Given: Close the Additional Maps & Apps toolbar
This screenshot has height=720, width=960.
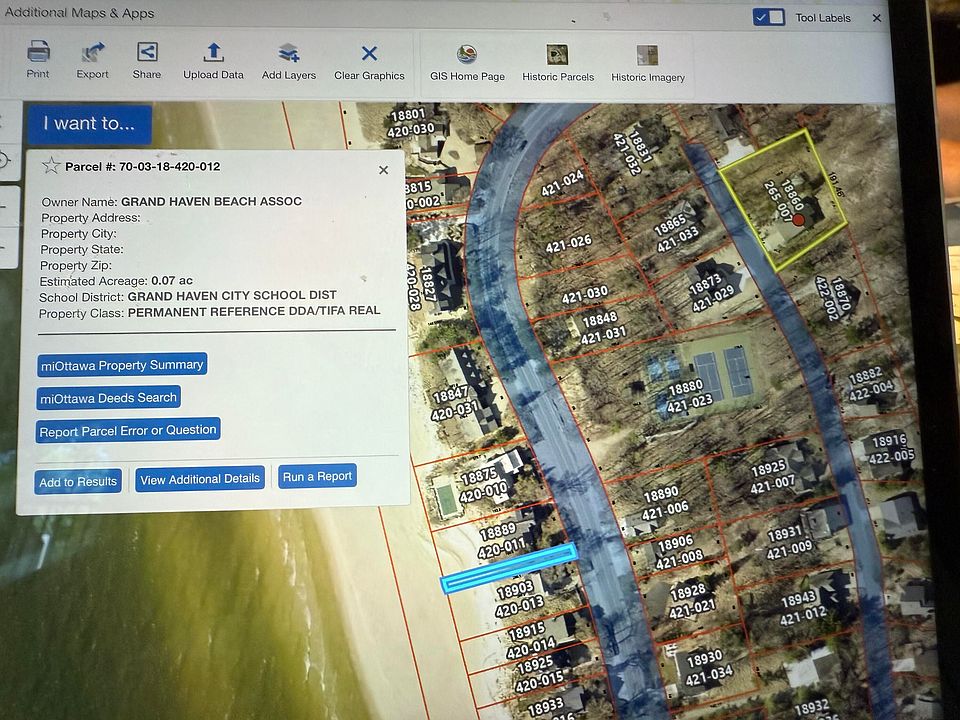Looking at the screenshot, I should 877,18.
